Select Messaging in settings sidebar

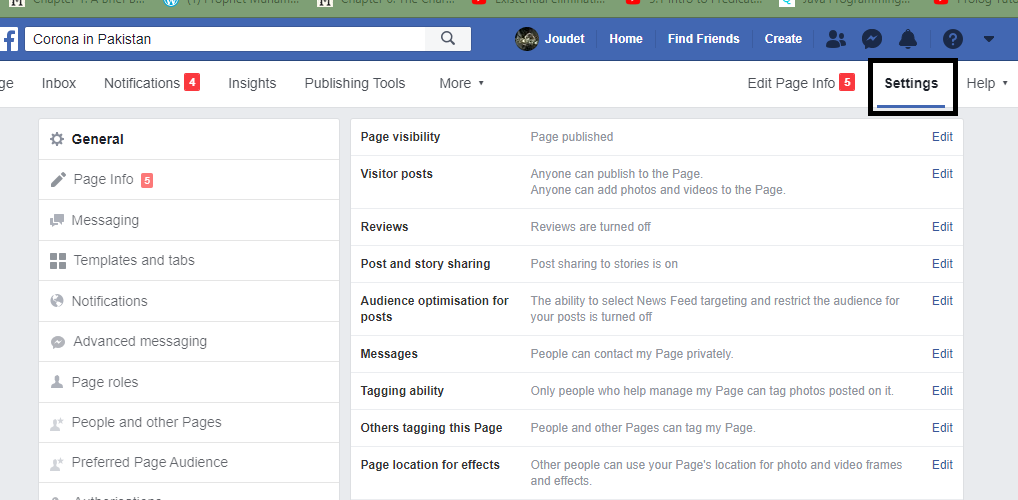click(189, 220)
